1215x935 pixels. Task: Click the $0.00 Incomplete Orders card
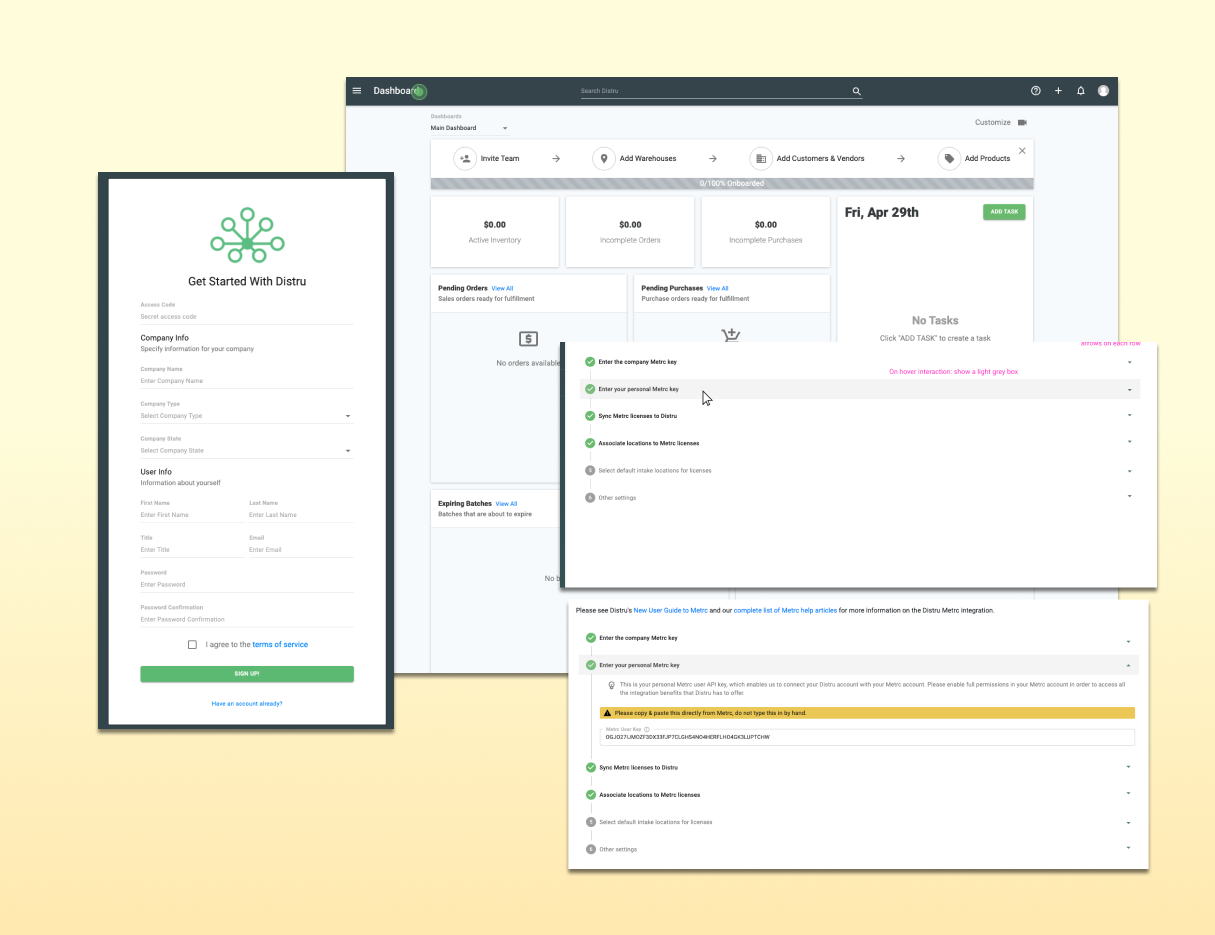630,232
